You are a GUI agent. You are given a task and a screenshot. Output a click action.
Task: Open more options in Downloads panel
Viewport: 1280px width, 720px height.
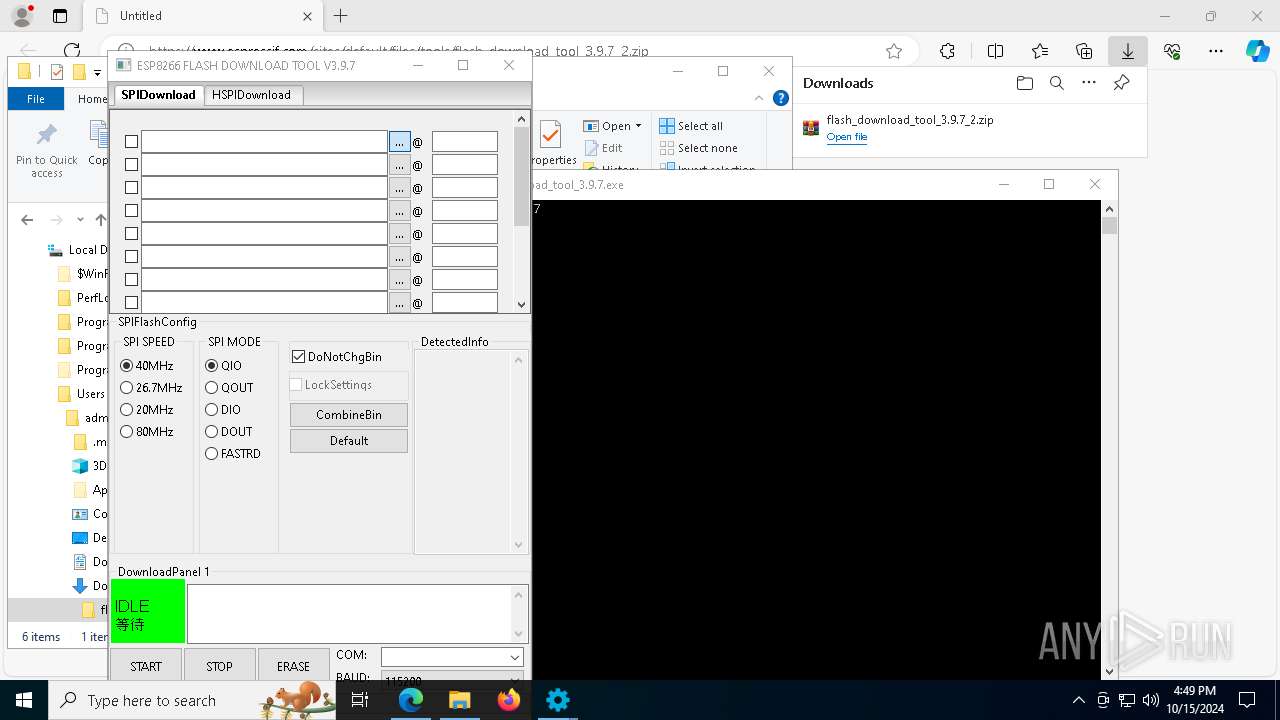(1089, 83)
